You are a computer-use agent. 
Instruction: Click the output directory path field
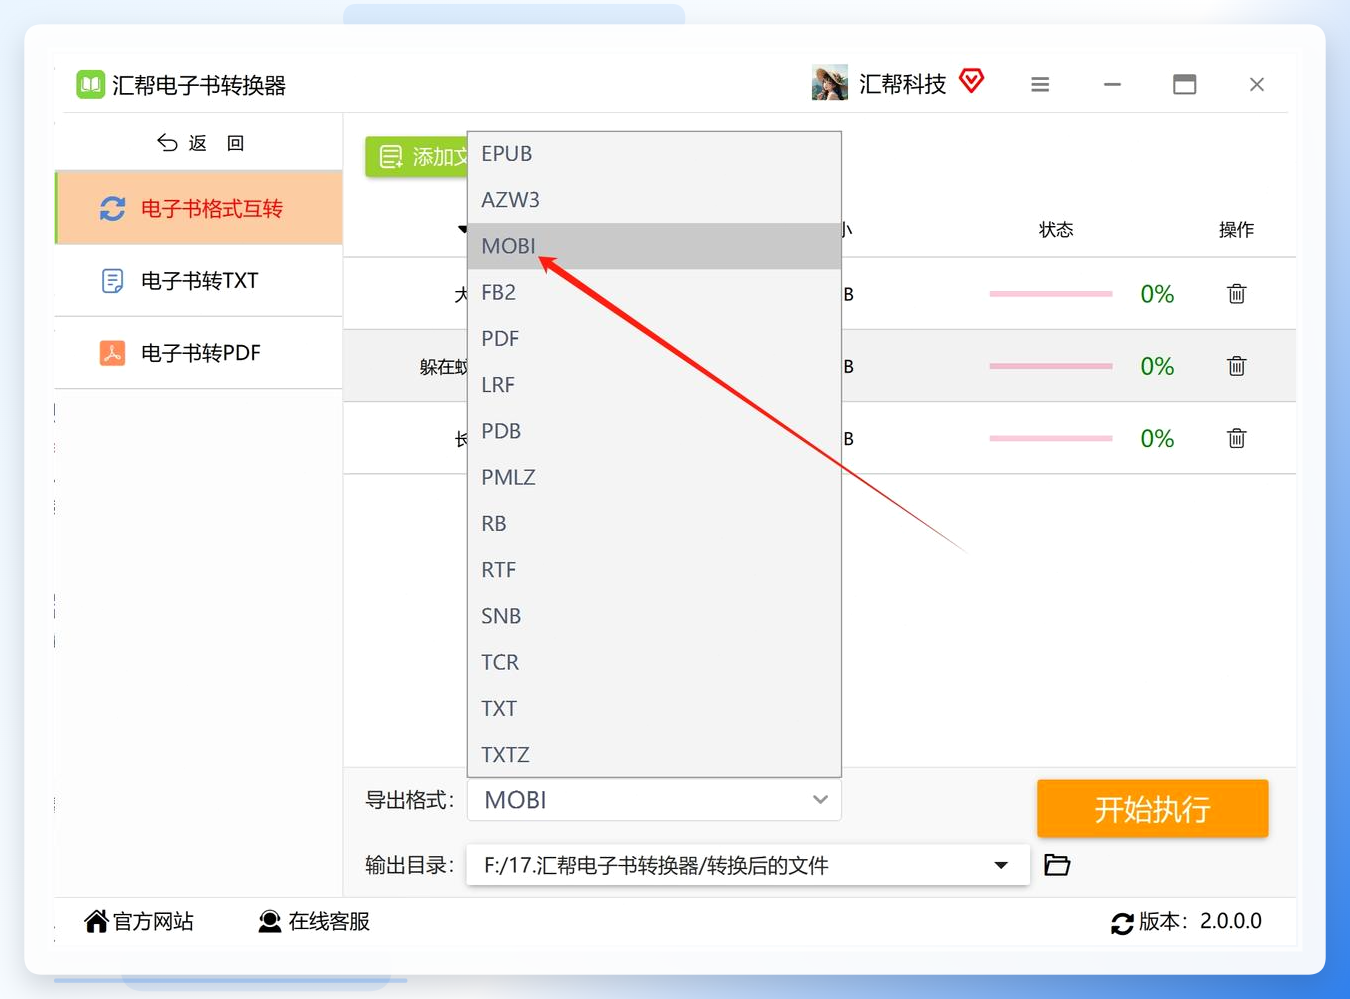[x=748, y=865]
